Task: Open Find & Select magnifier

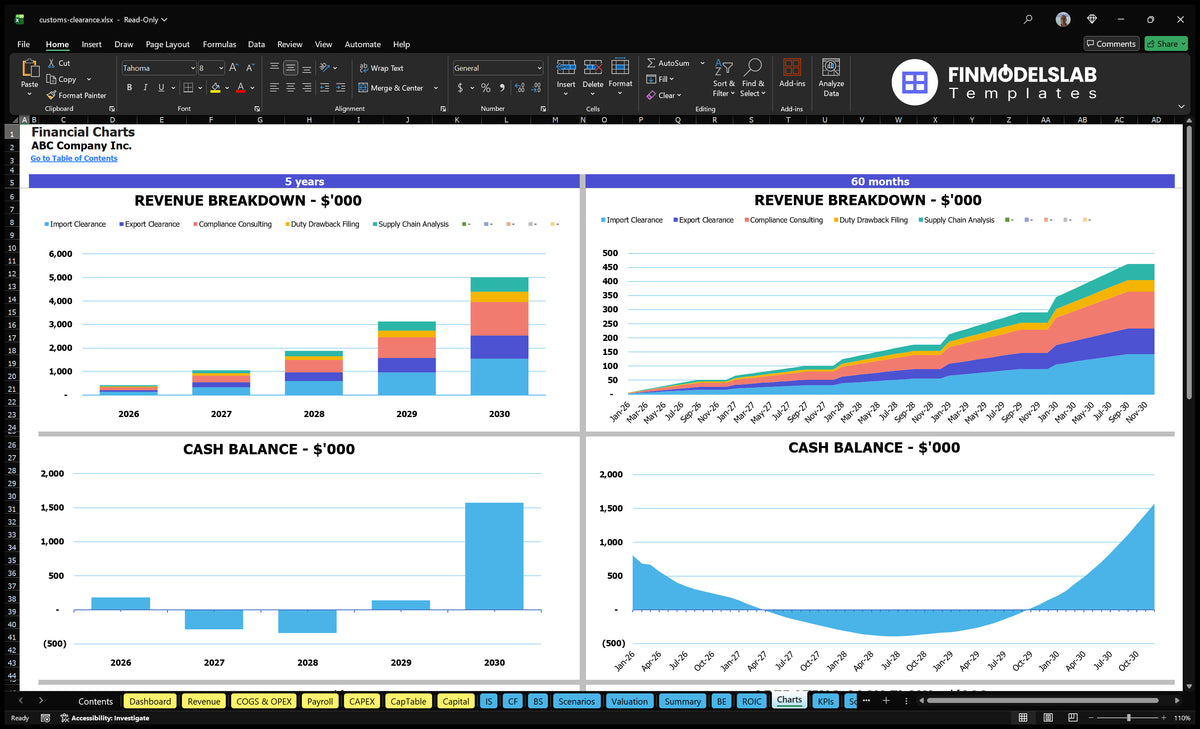Action: point(753,77)
